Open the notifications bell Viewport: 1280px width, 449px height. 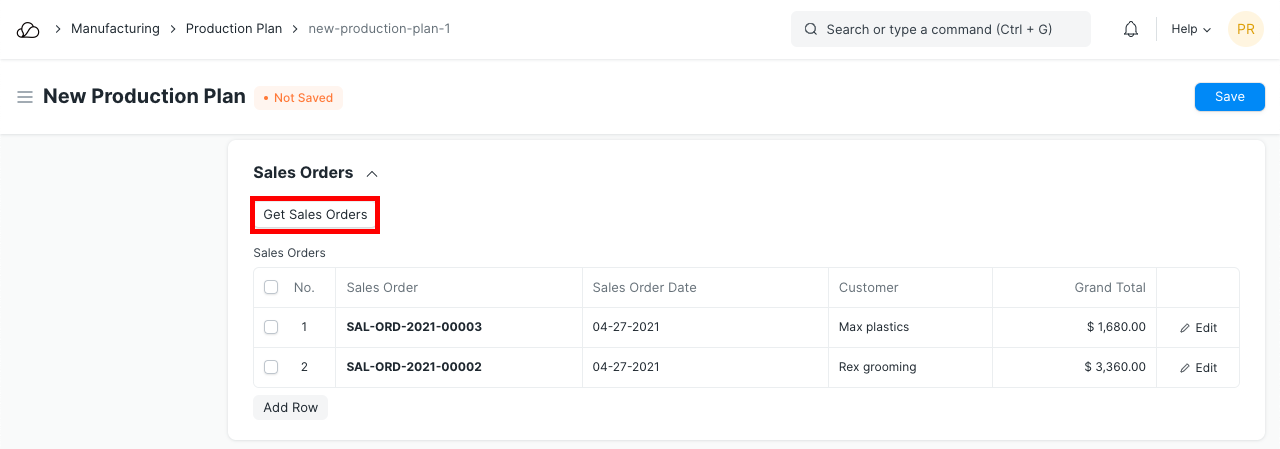click(x=1131, y=30)
